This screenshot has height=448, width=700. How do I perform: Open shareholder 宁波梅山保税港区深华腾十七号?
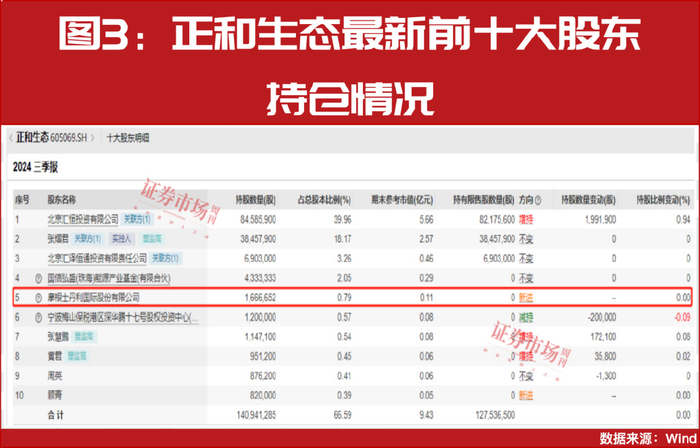pyautogui.click(x=123, y=318)
